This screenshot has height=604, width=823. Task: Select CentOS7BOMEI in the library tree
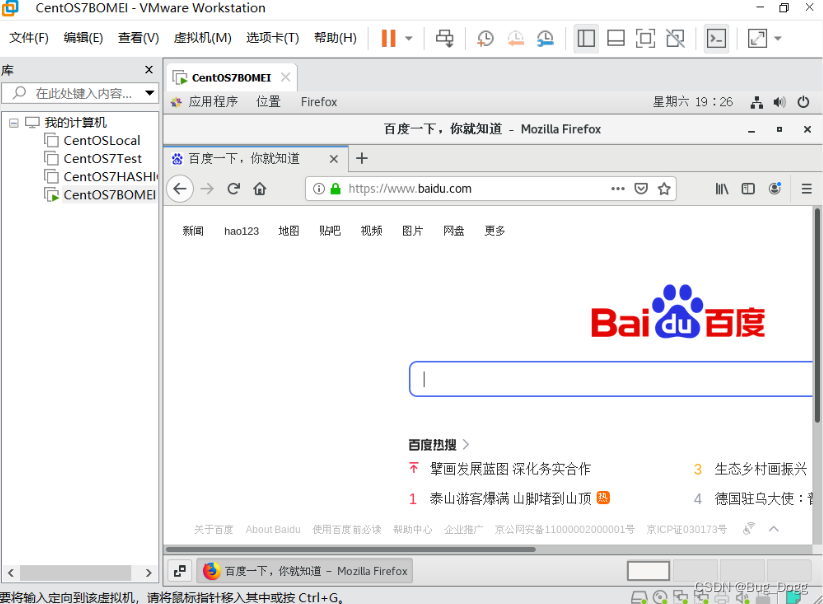click(101, 195)
